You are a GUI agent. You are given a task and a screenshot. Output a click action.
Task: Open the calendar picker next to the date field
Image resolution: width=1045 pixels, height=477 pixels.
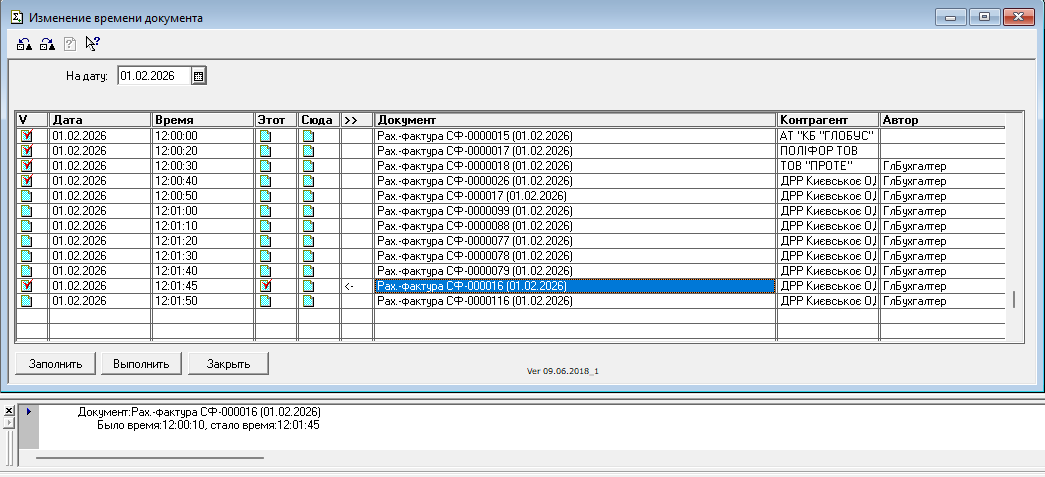pos(198,75)
